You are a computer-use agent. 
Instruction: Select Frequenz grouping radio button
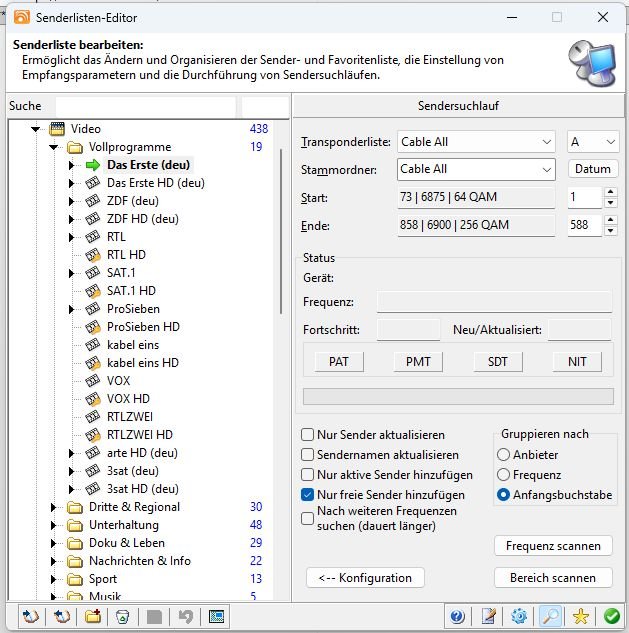click(x=503, y=474)
